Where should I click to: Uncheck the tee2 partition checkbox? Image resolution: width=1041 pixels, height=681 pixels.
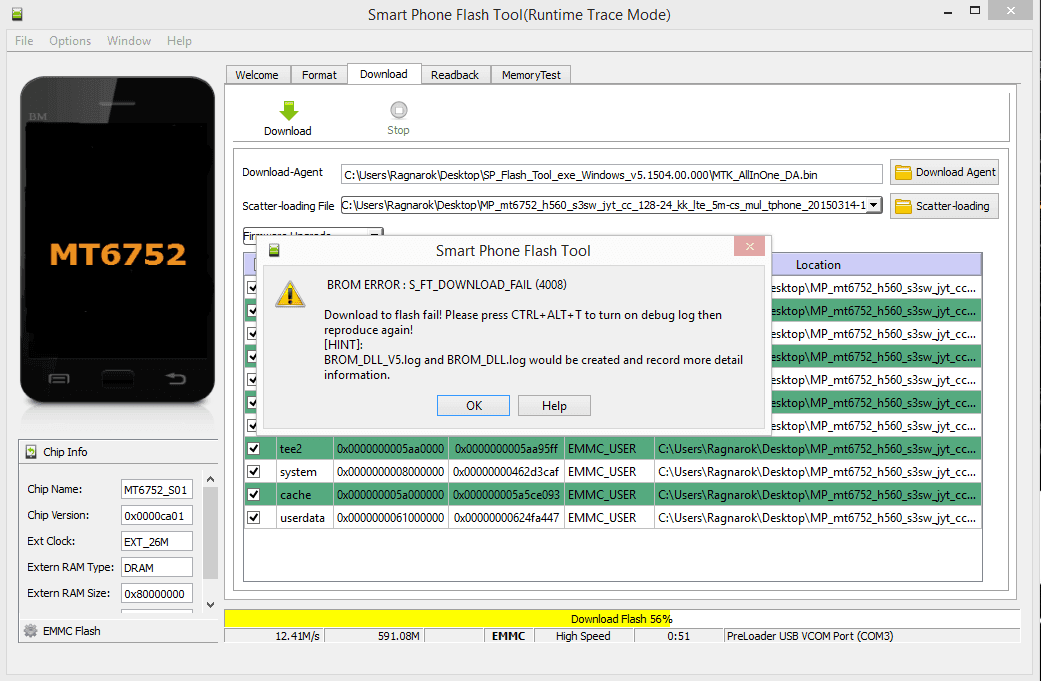pos(254,449)
